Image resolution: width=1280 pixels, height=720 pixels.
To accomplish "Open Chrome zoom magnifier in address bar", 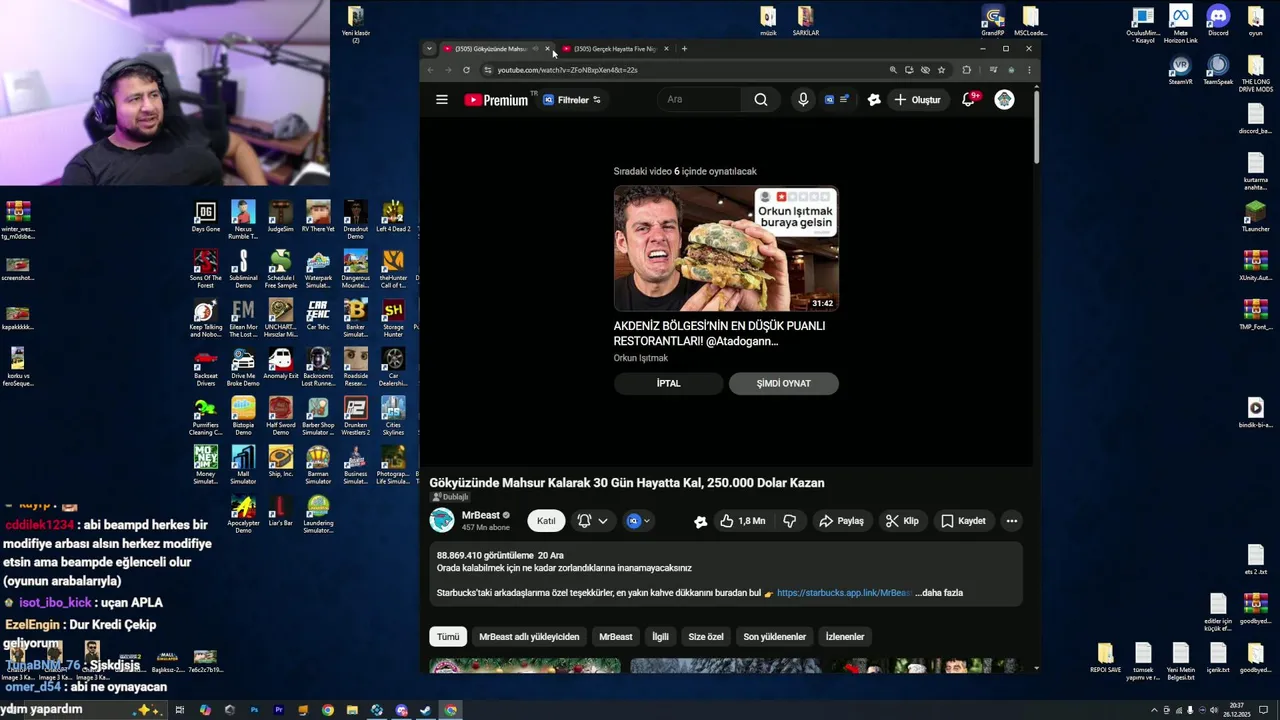I will (893, 70).
